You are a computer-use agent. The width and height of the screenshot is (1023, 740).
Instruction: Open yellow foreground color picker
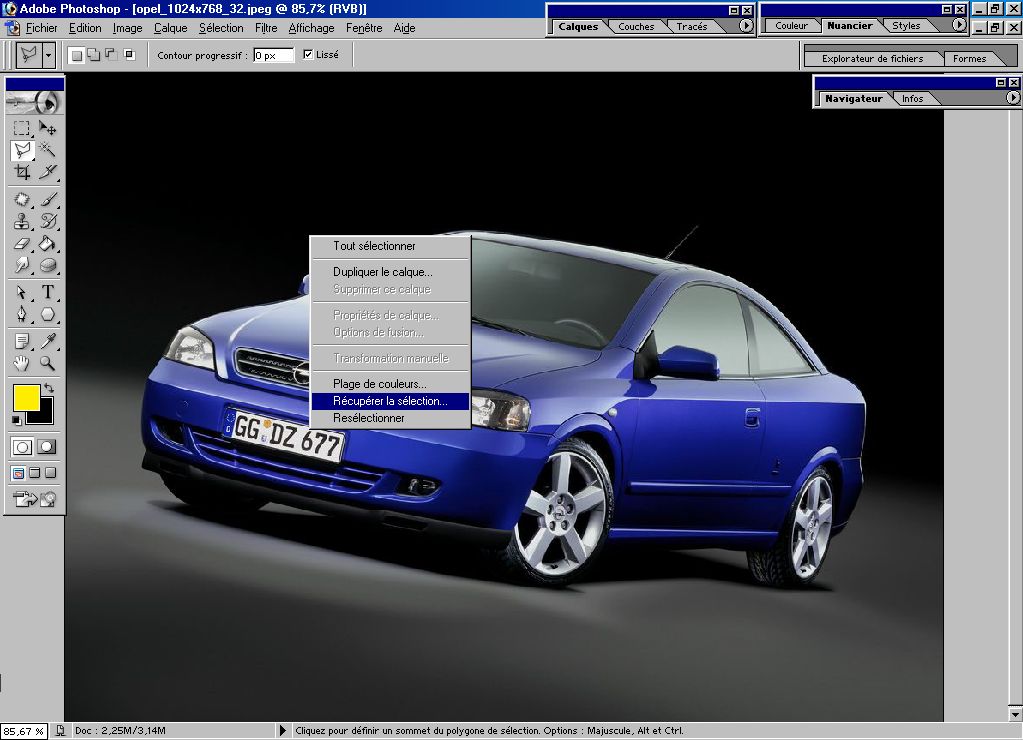pyautogui.click(x=27, y=397)
